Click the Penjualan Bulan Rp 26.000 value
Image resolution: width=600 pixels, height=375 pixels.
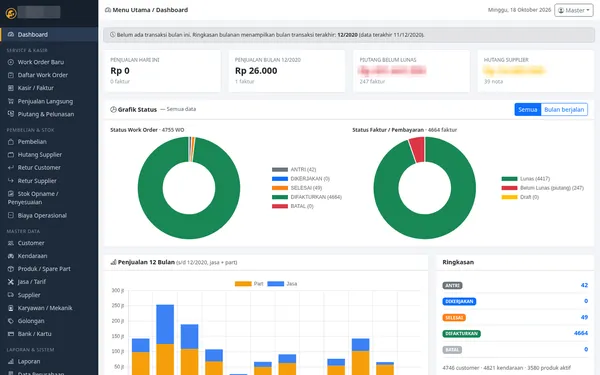[256, 71]
